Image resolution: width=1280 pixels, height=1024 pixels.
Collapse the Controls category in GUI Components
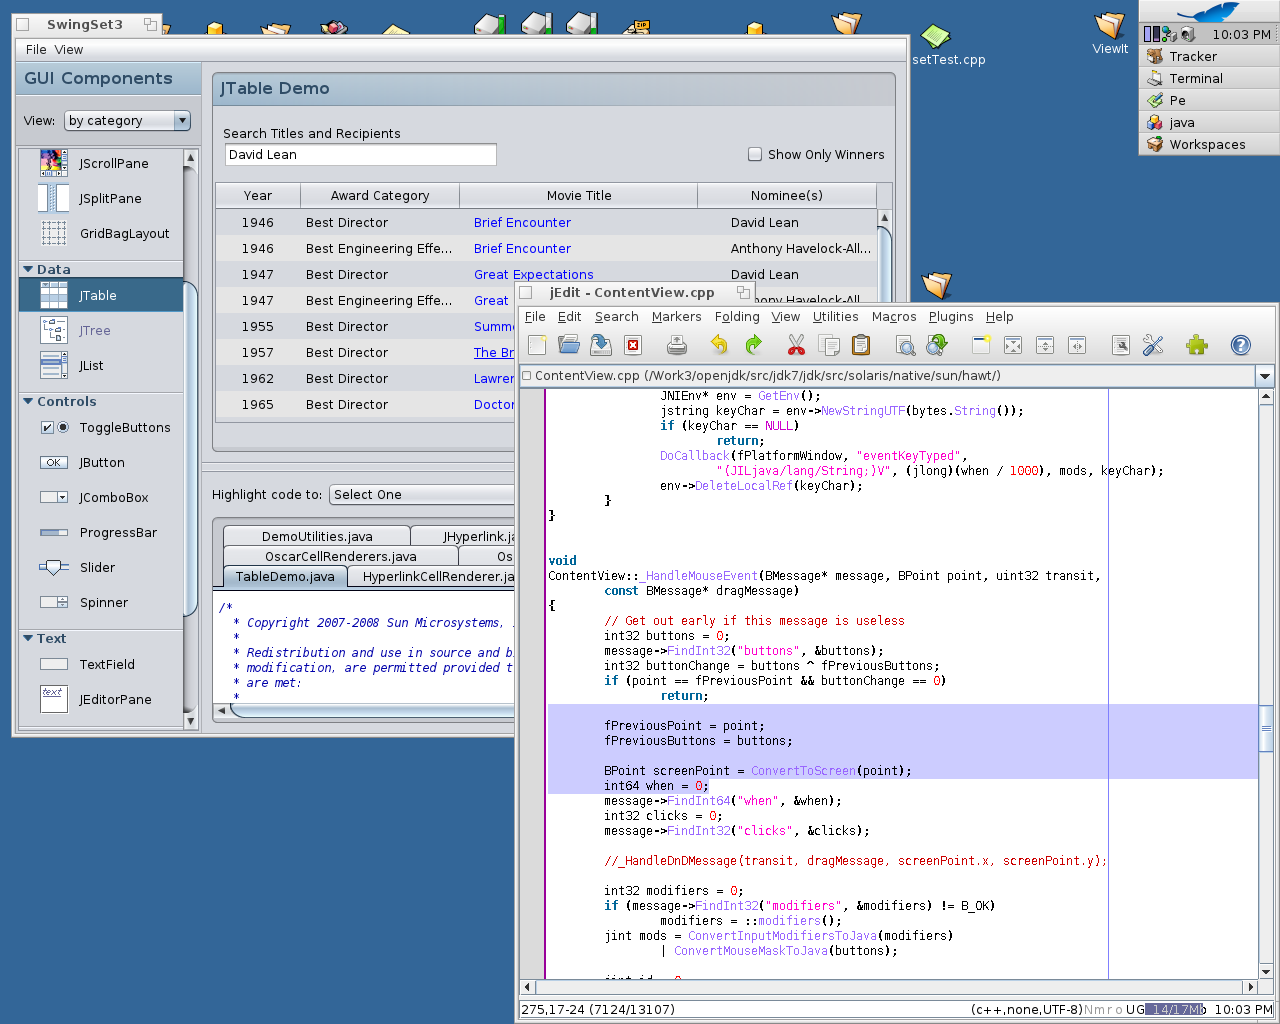point(28,401)
